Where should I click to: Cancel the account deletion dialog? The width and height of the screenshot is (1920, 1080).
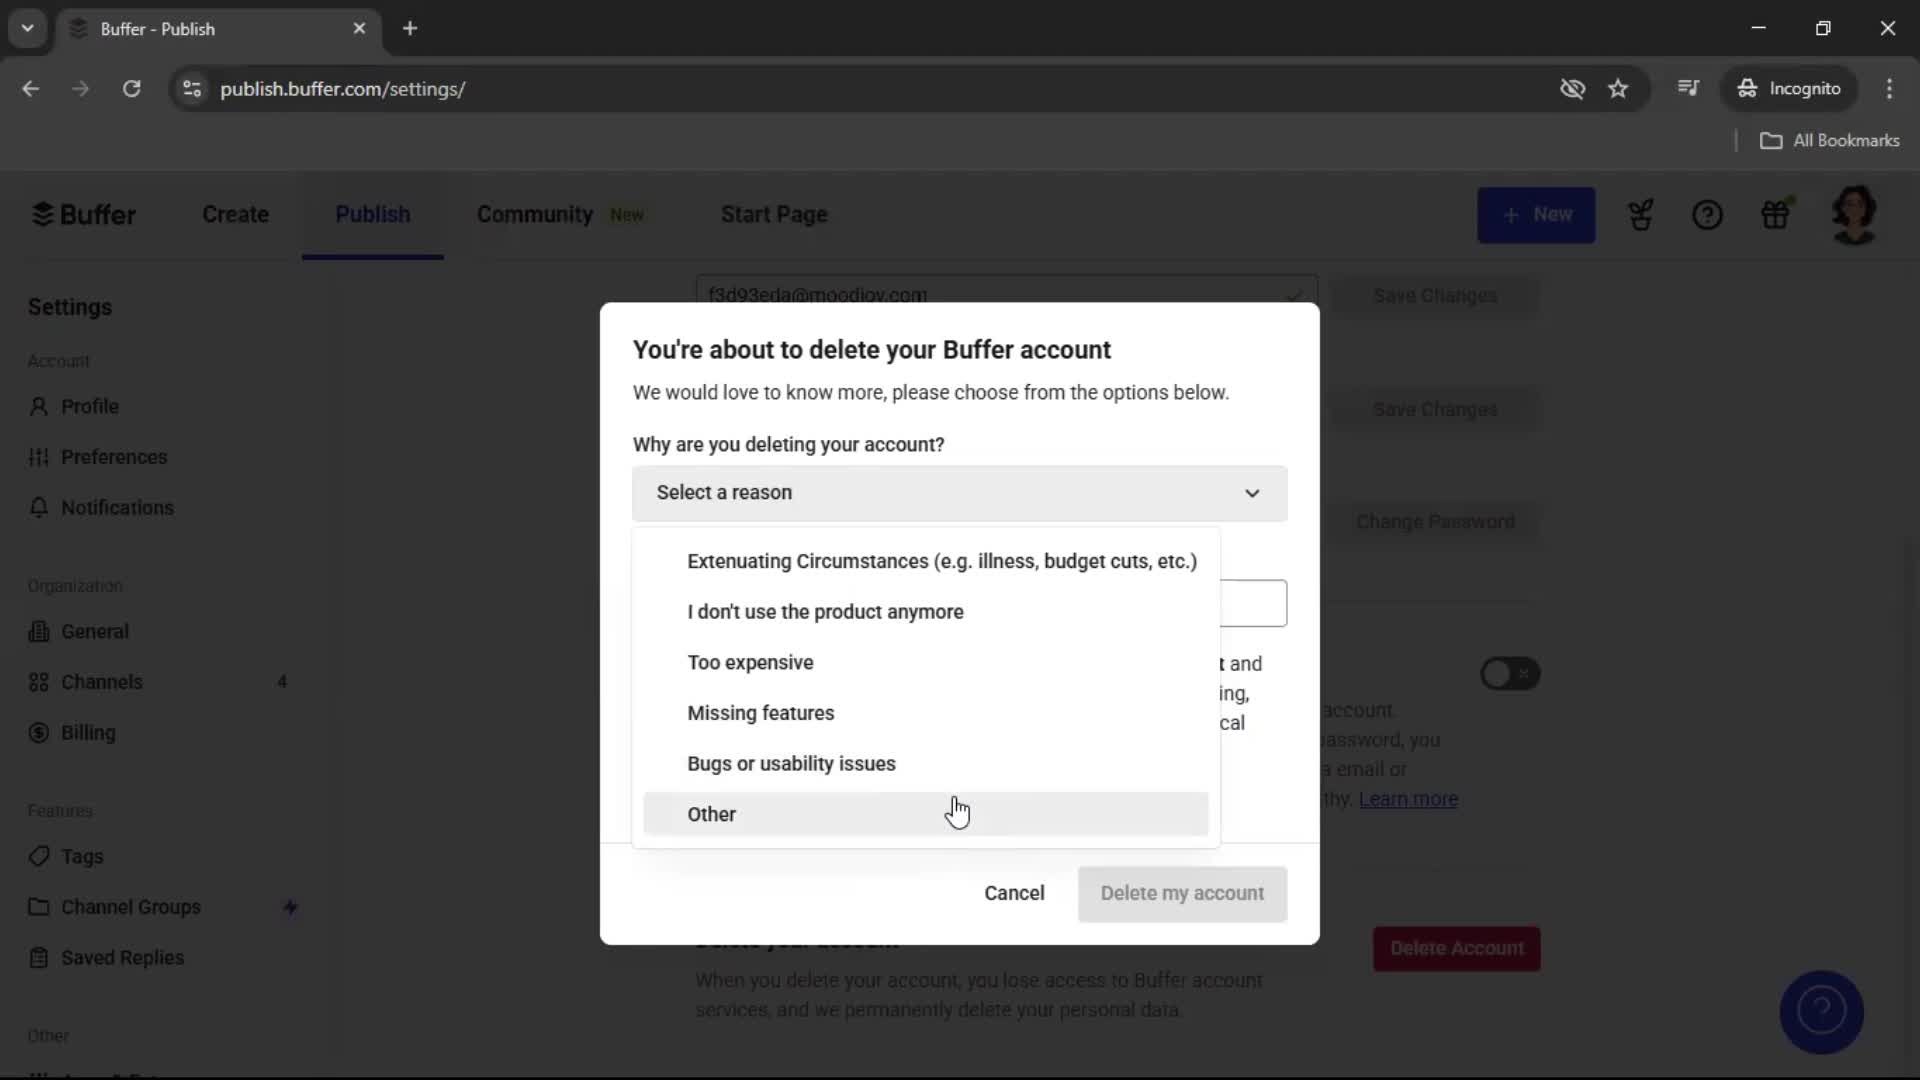point(1014,893)
